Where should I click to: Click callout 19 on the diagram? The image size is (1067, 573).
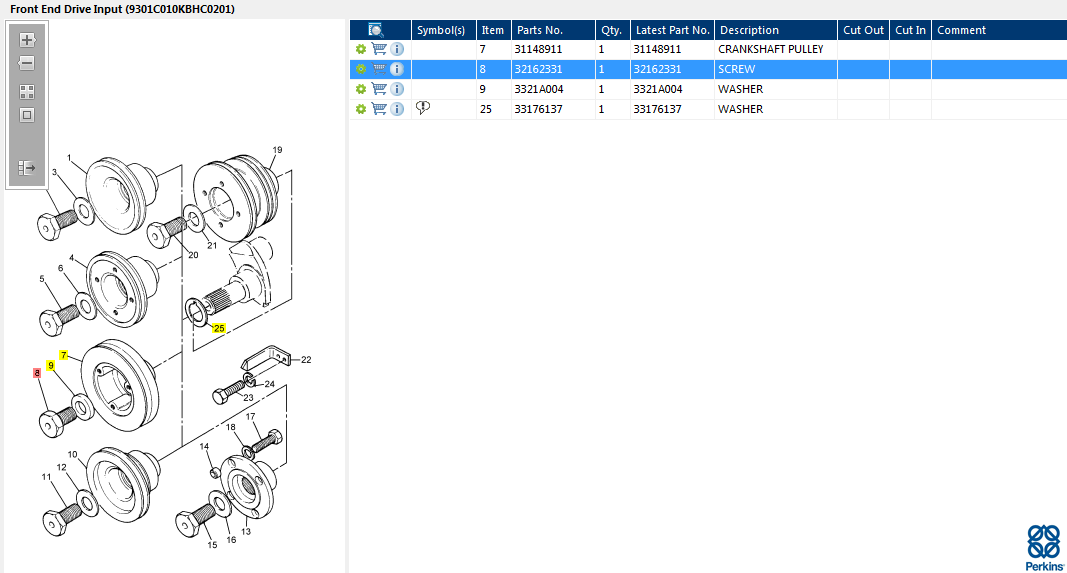(x=277, y=150)
